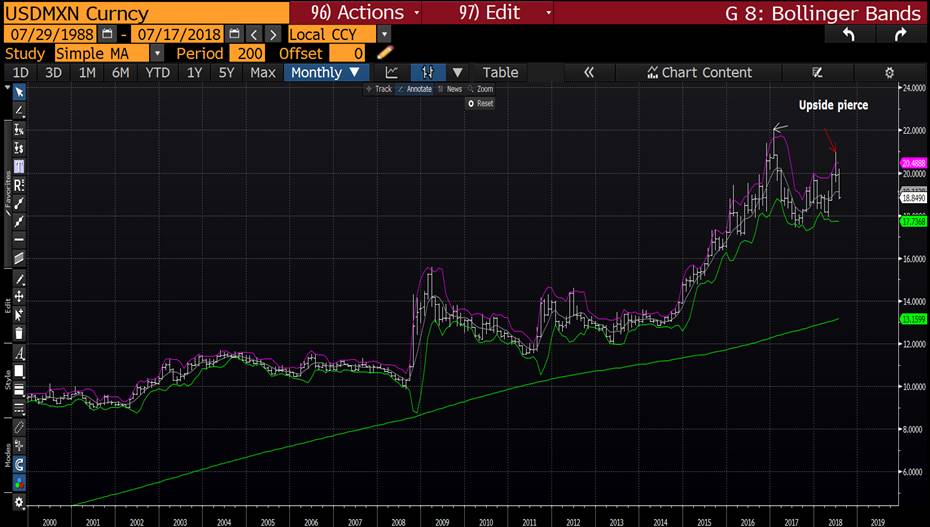The height and width of the screenshot is (527, 930).
Task: Select the R regression tool
Action: click(x=19, y=184)
